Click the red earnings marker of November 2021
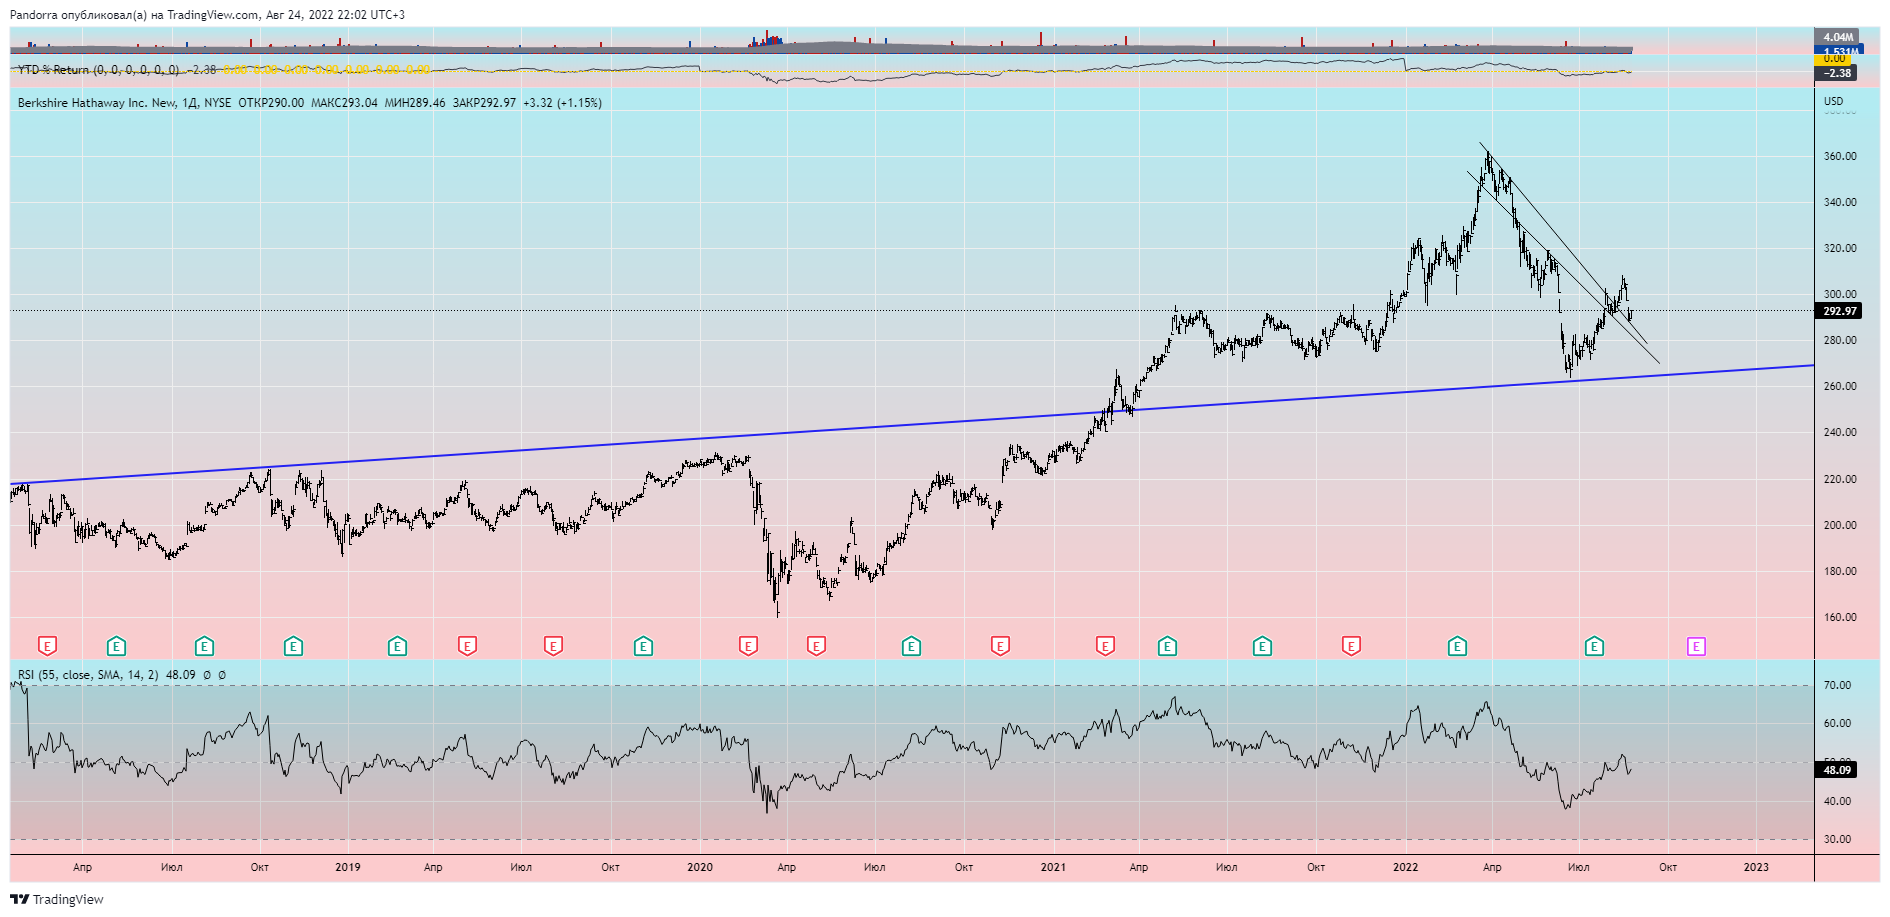This screenshot has height=917, width=1890. (x=1351, y=646)
